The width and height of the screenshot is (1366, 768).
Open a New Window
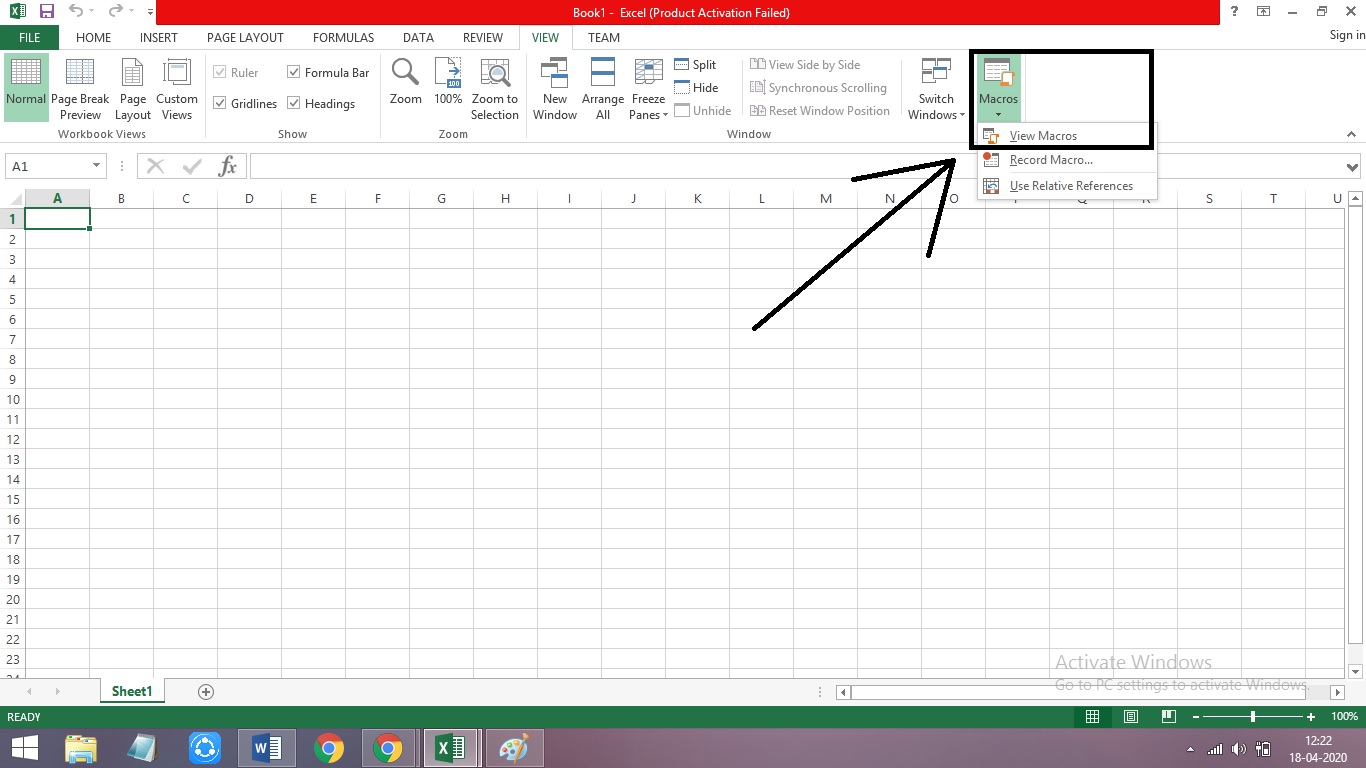point(555,88)
